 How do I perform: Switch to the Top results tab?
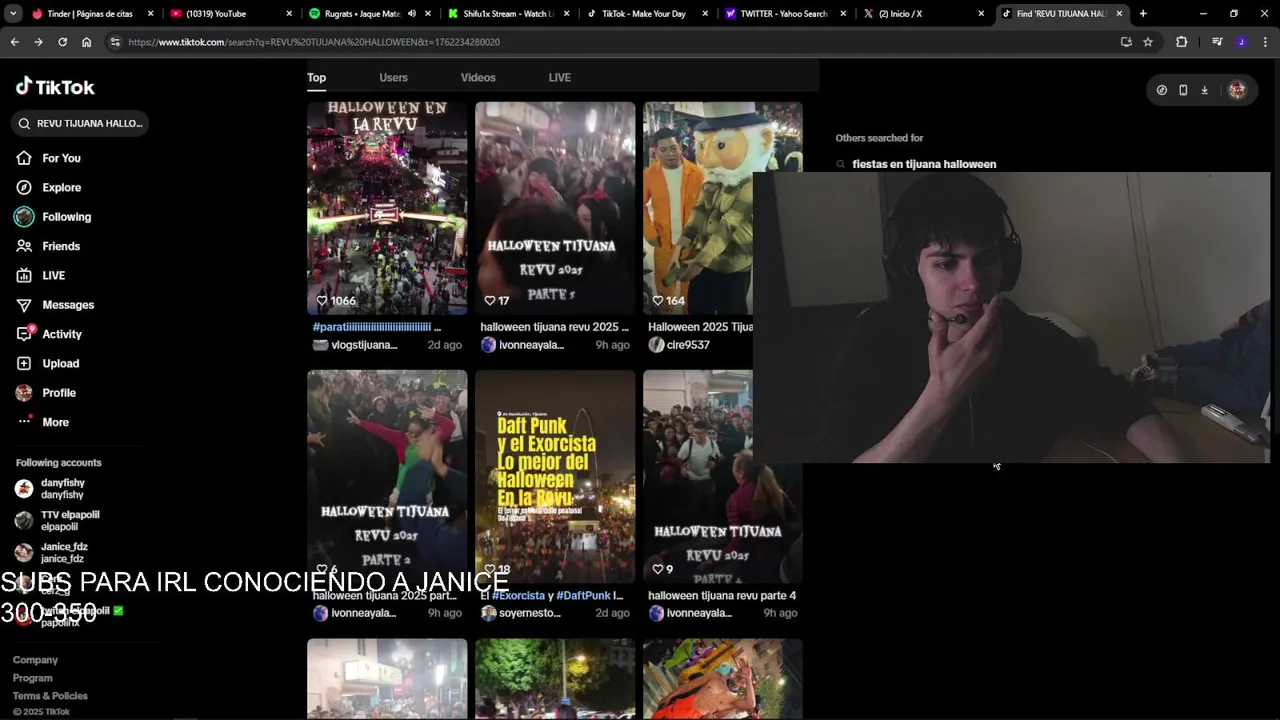tap(316, 77)
